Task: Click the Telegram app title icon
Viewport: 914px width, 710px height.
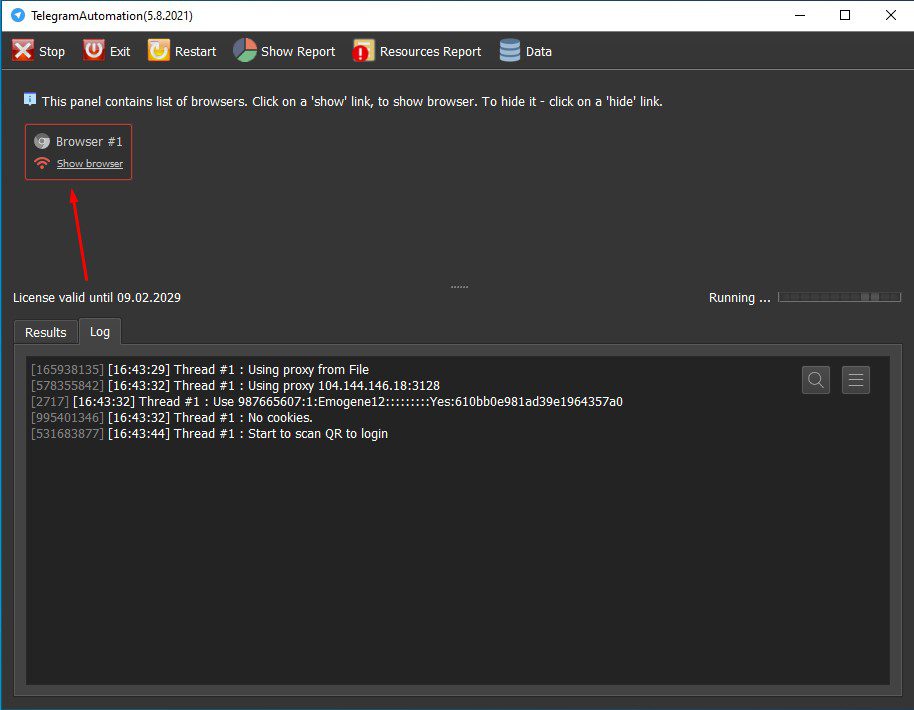Action: 18,15
